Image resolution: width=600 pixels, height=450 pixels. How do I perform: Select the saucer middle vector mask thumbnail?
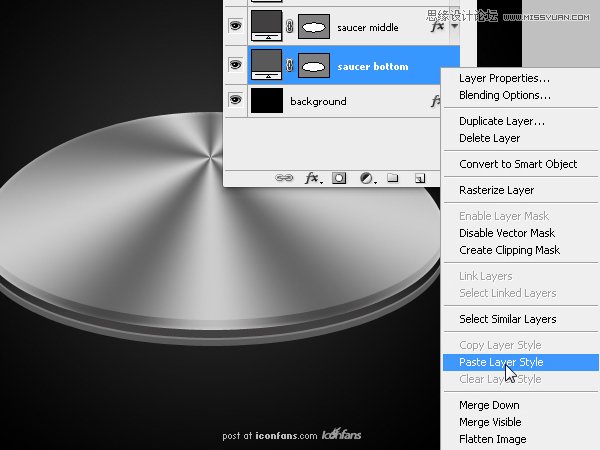click(x=314, y=27)
